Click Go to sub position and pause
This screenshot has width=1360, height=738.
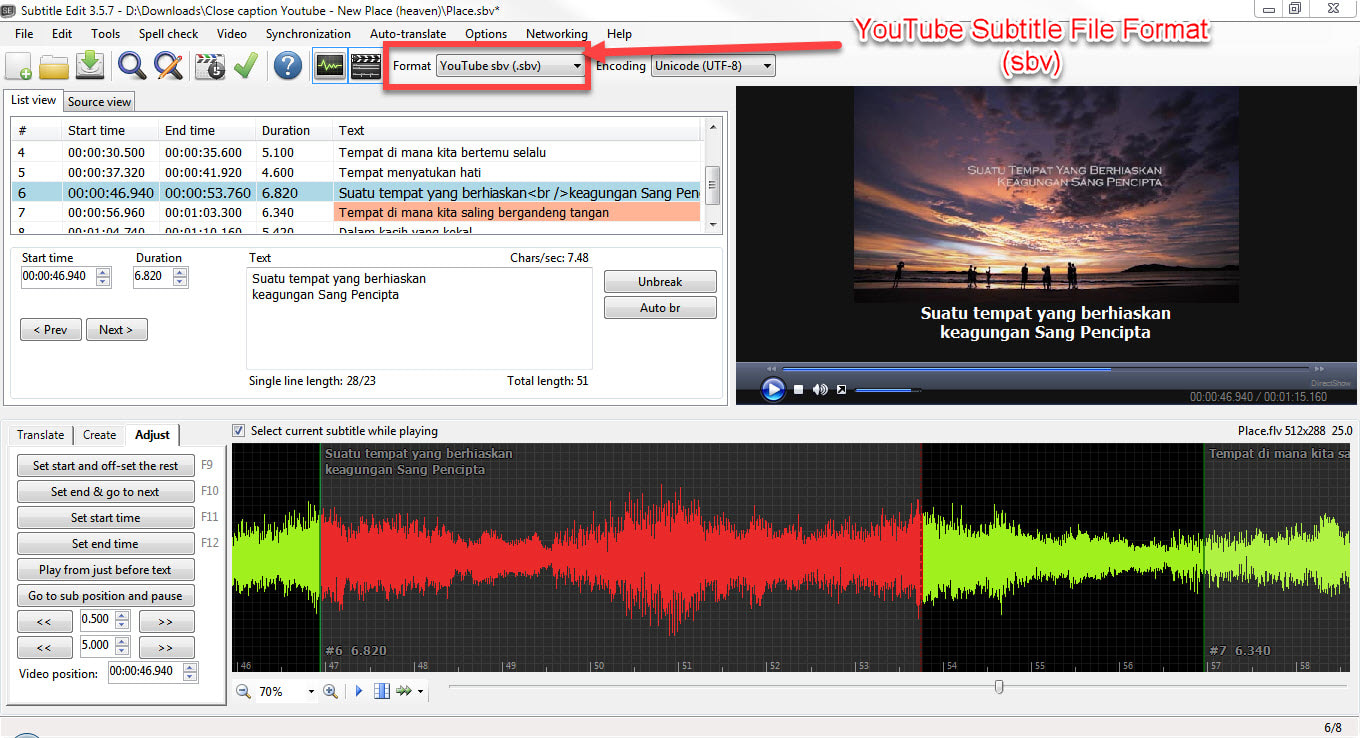[105, 595]
